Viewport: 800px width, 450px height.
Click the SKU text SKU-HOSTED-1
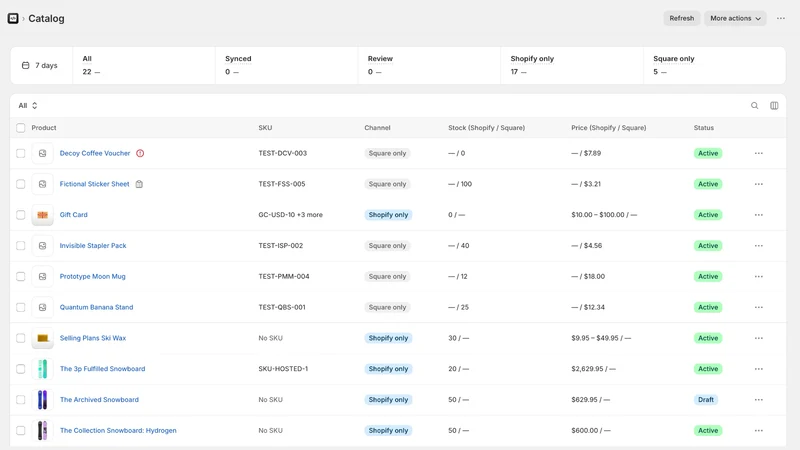click(283, 369)
